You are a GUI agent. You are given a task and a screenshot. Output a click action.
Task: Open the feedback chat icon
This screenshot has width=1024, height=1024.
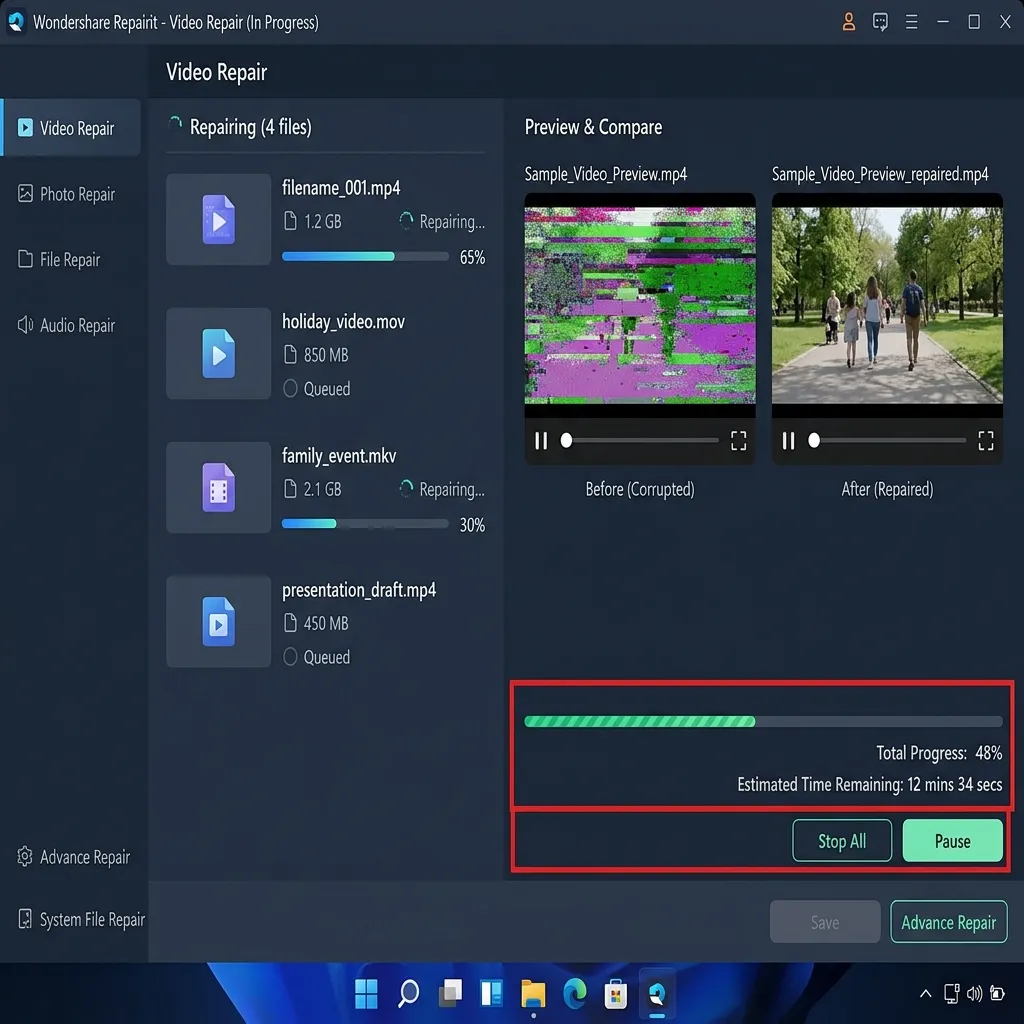pos(880,22)
